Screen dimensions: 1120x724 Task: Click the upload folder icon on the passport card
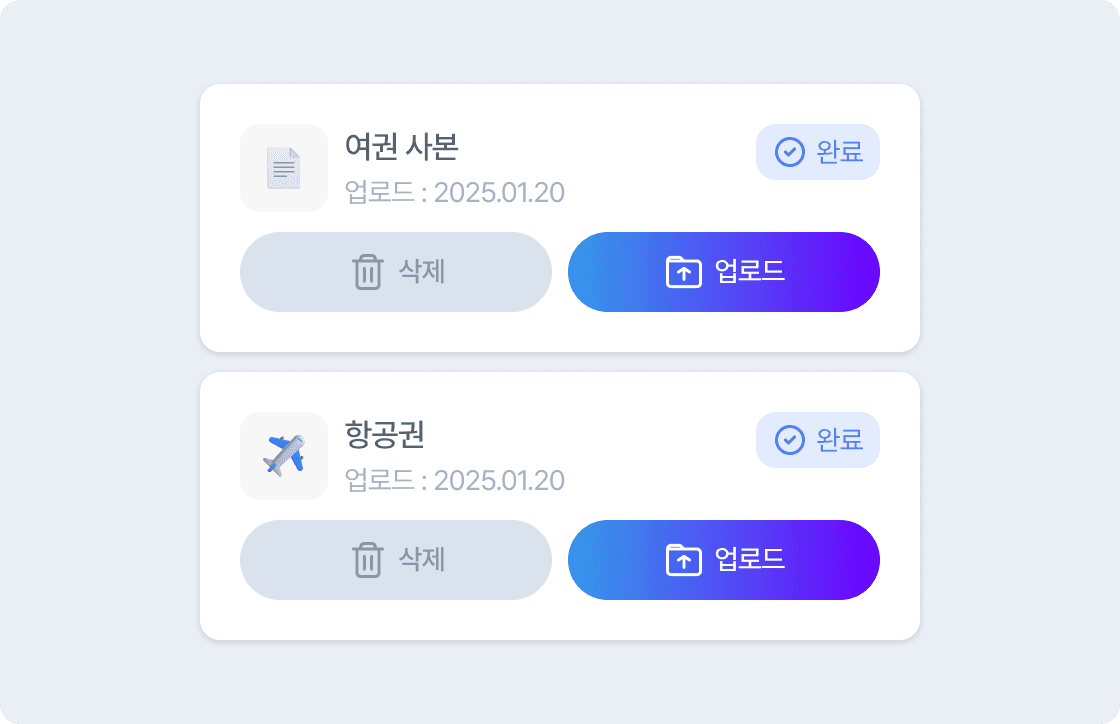(684, 271)
